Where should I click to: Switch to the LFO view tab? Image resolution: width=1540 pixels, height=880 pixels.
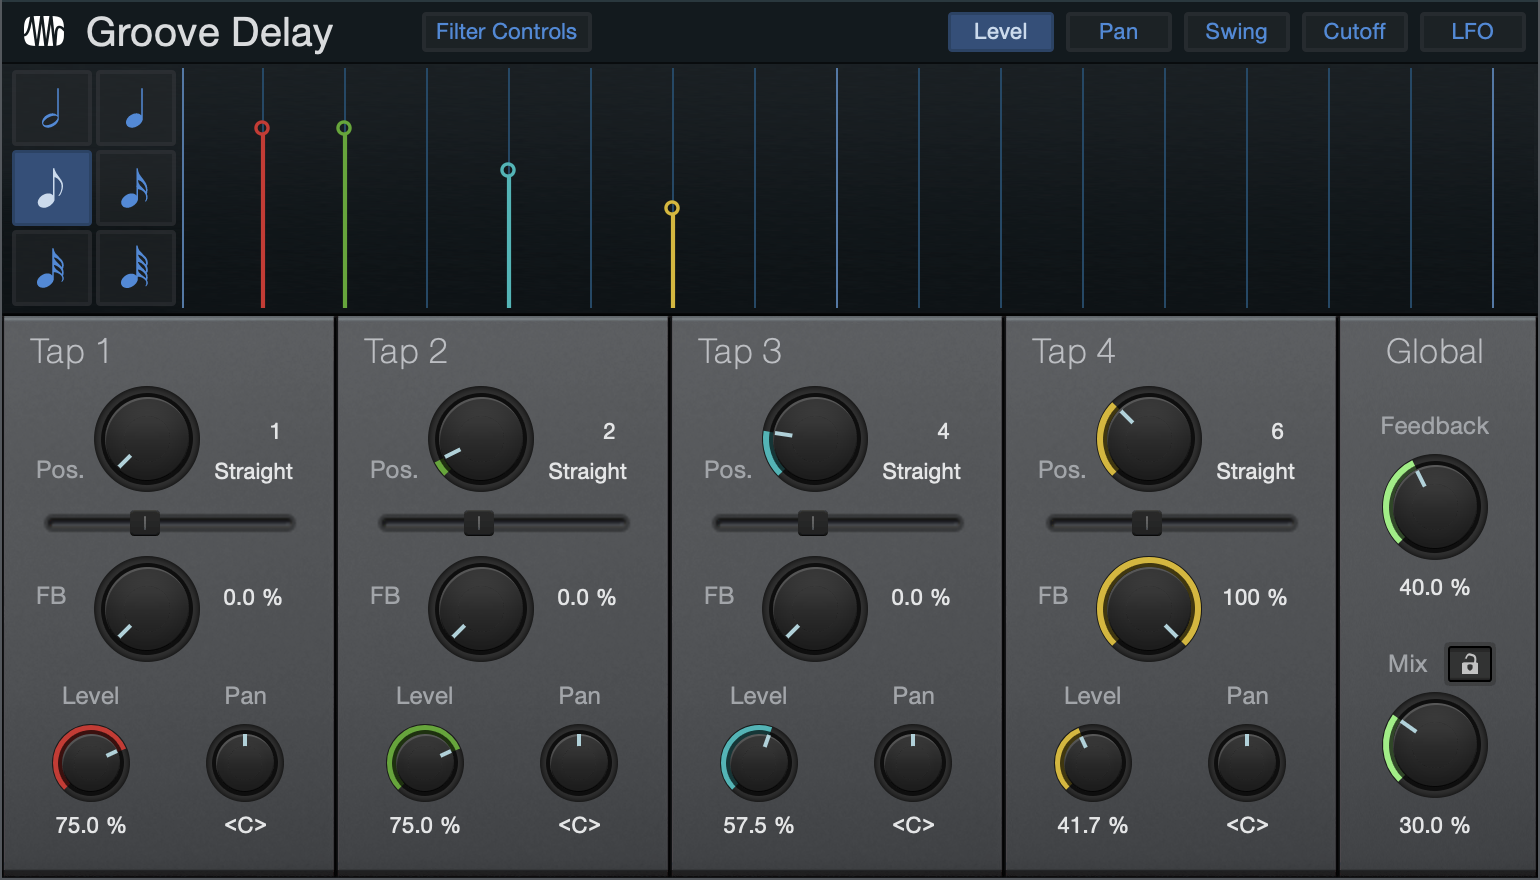click(x=1472, y=32)
